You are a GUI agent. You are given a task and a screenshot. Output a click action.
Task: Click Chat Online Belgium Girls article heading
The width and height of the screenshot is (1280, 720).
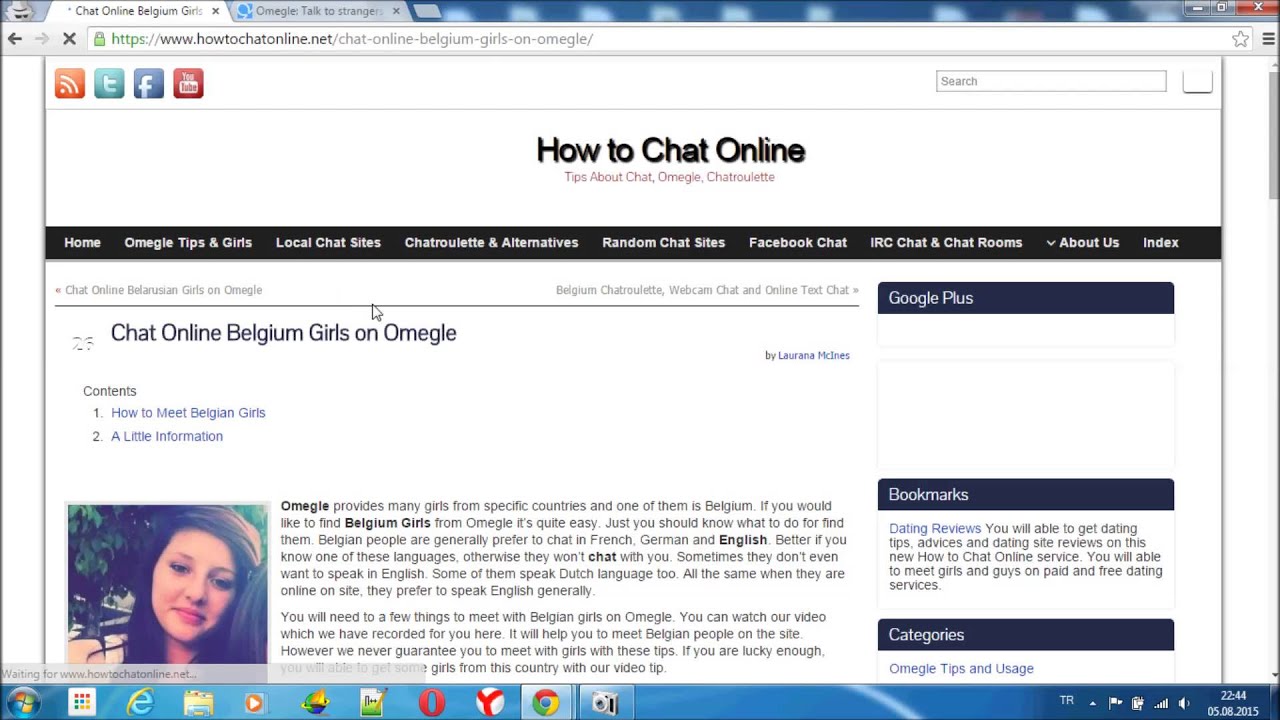(x=283, y=333)
